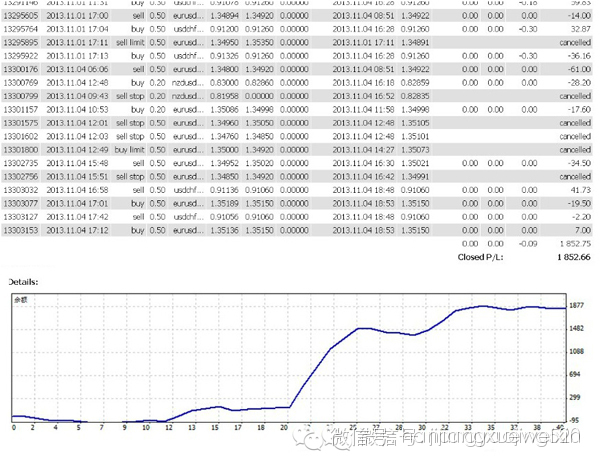
Task: Click the profit value -34.50
Action: [x=579, y=163]
